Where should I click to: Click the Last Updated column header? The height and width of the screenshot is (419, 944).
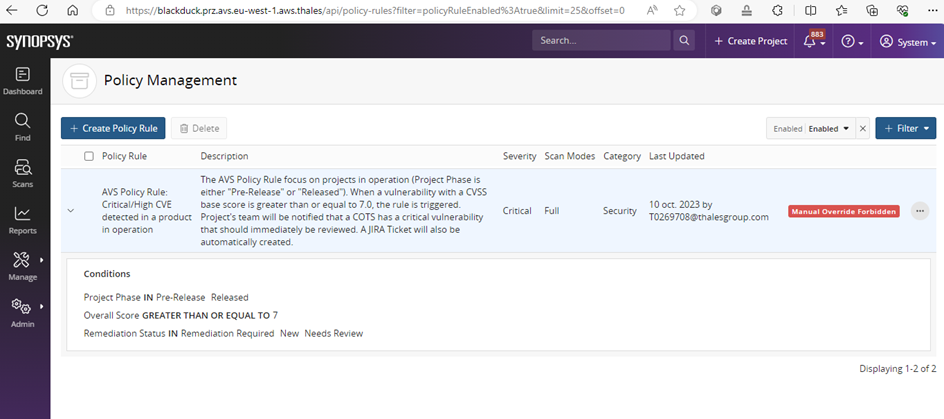coord(677,156)
